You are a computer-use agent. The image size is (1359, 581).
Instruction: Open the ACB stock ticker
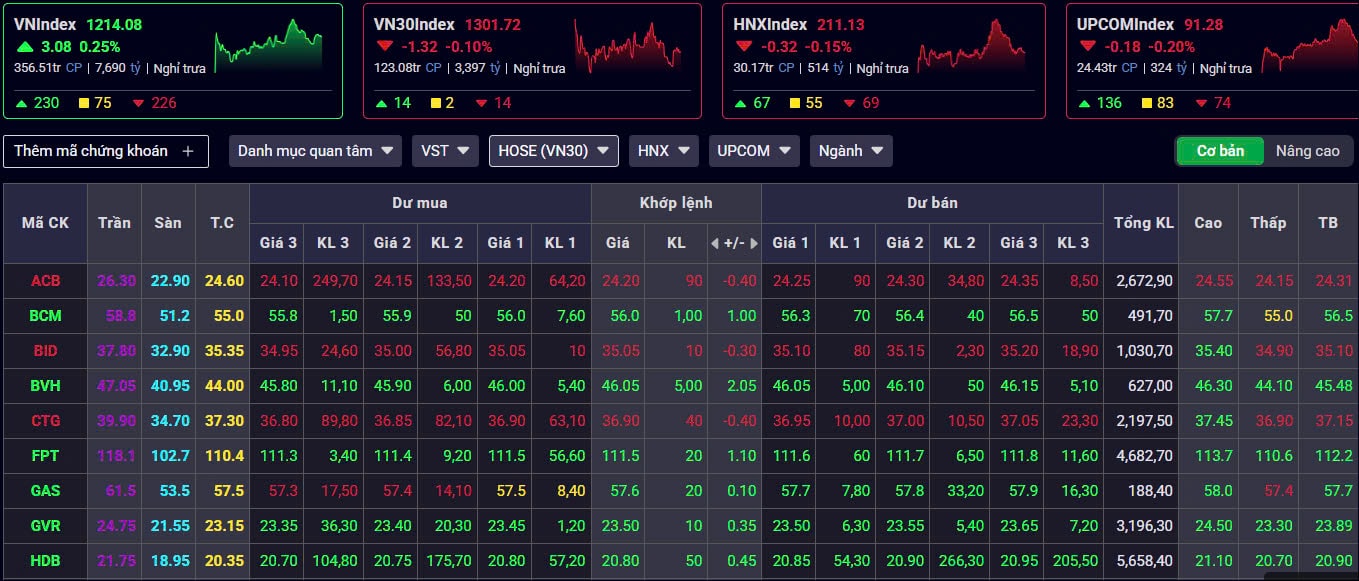click(x=45, y=281)
